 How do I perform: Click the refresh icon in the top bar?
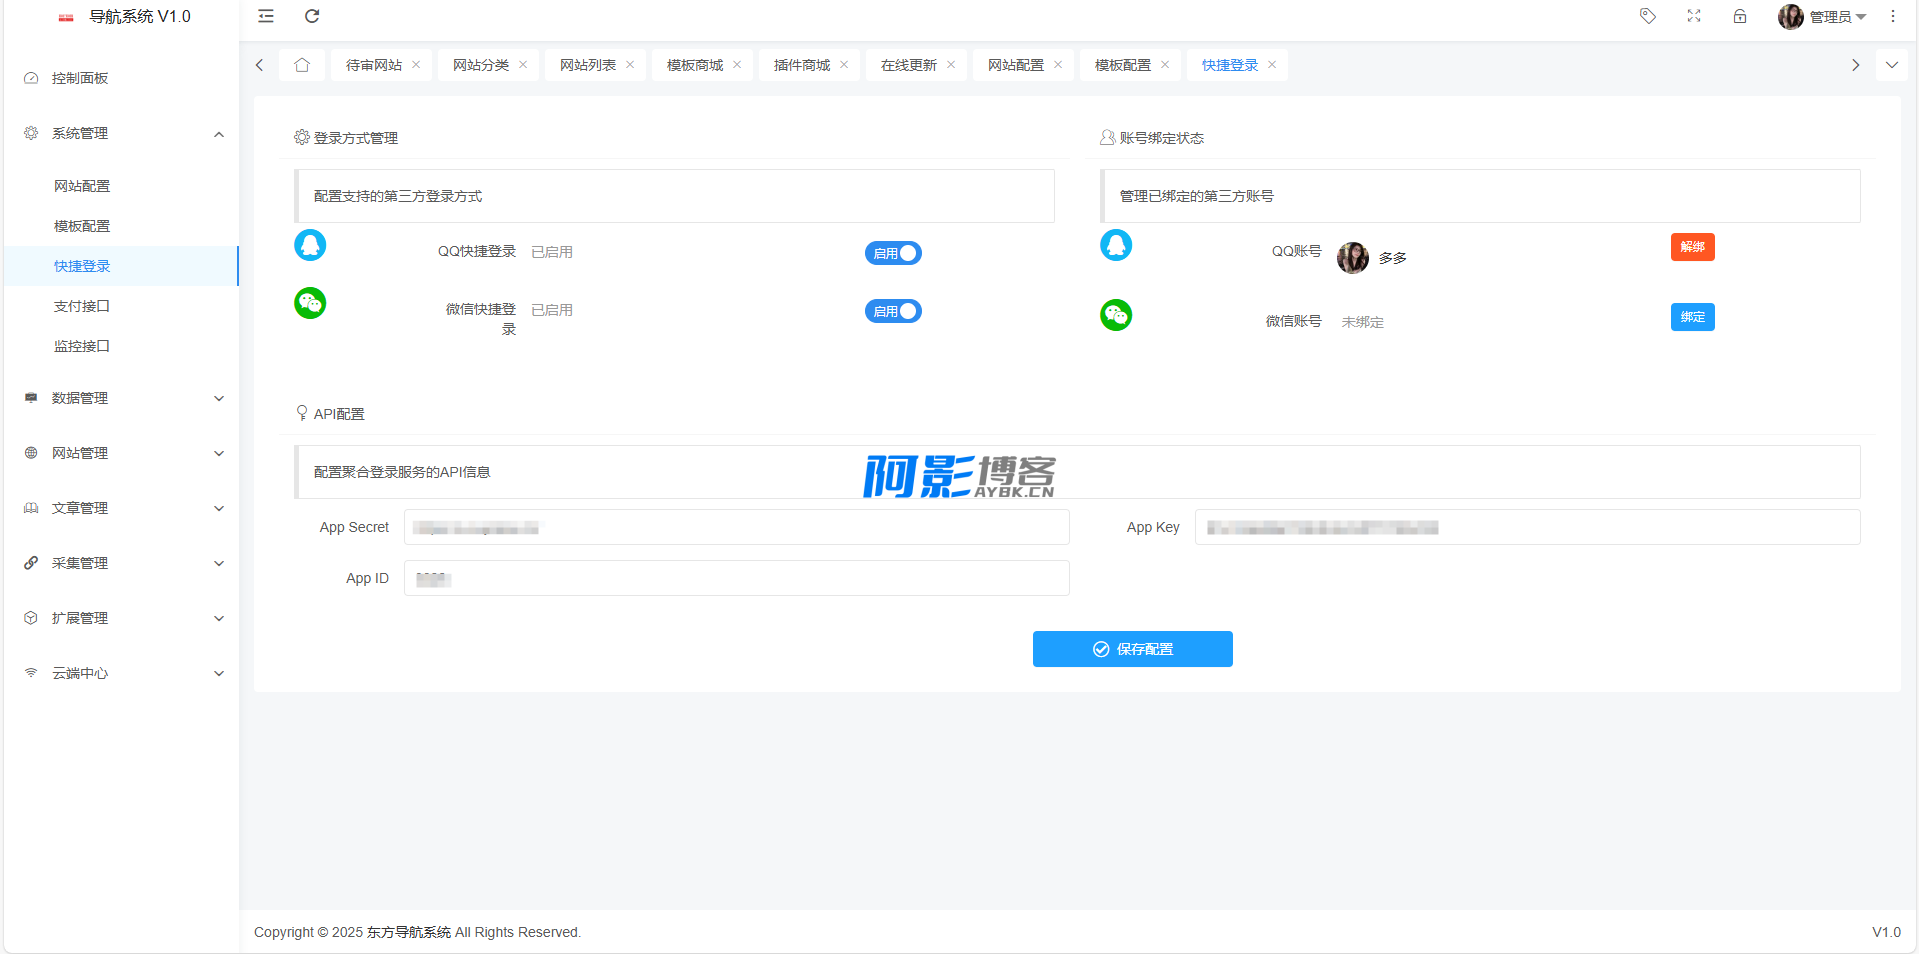(312, 16)
